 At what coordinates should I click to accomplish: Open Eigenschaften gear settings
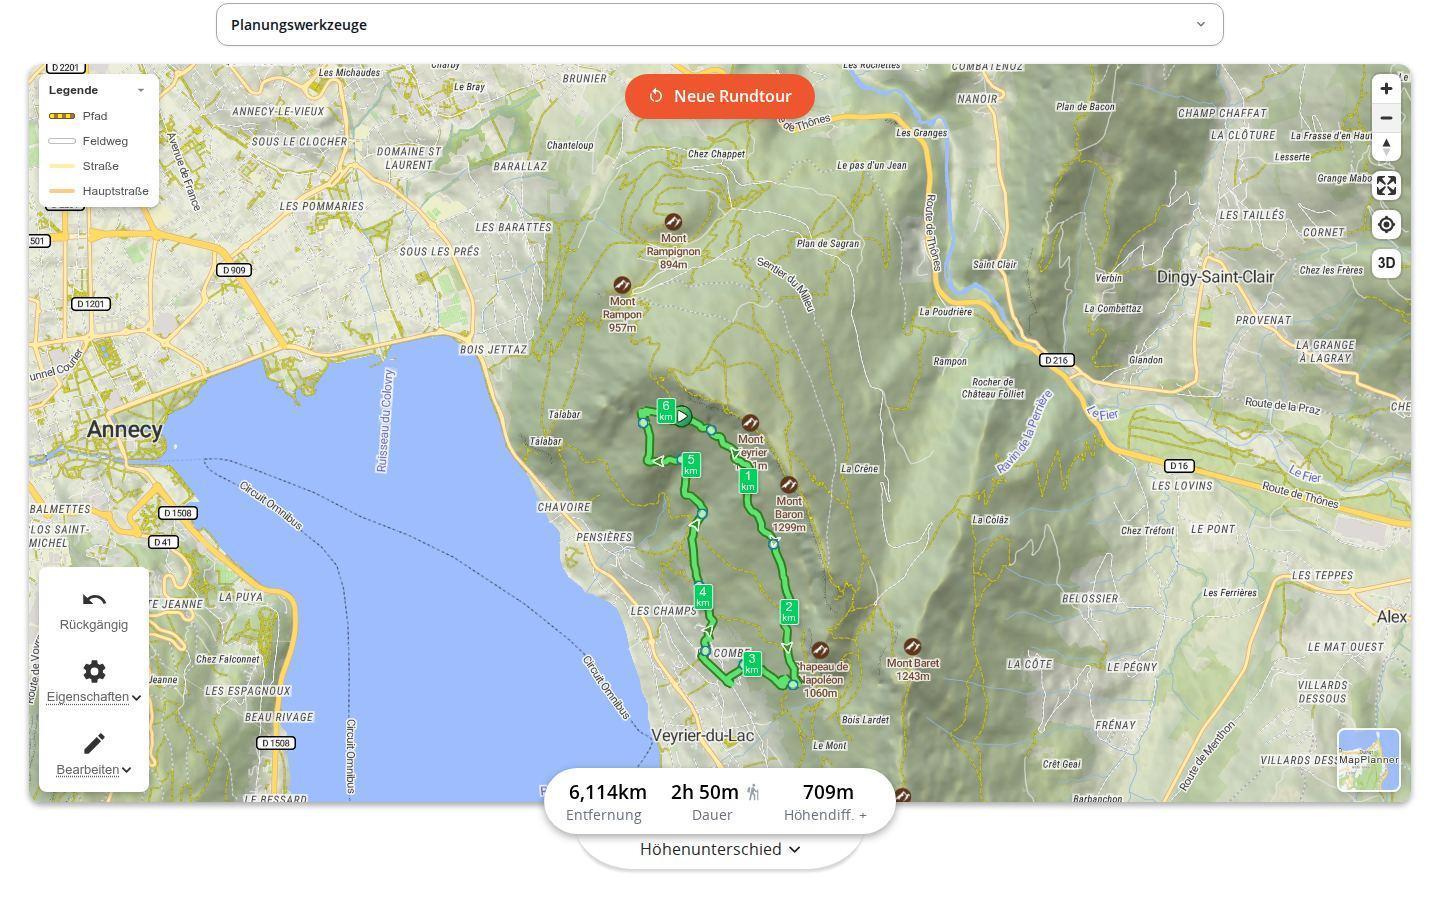(x=94, y=671)
